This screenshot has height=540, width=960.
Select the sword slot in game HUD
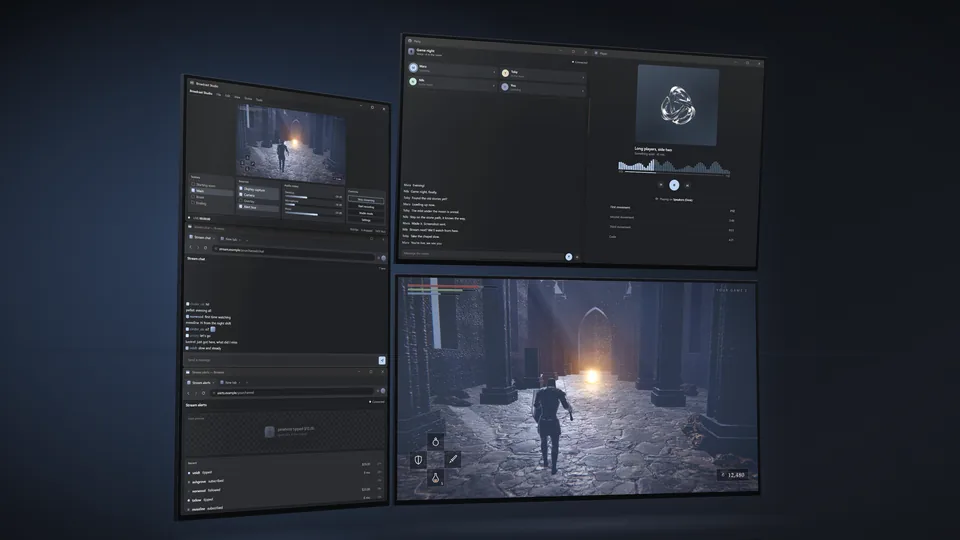(452, 459)
